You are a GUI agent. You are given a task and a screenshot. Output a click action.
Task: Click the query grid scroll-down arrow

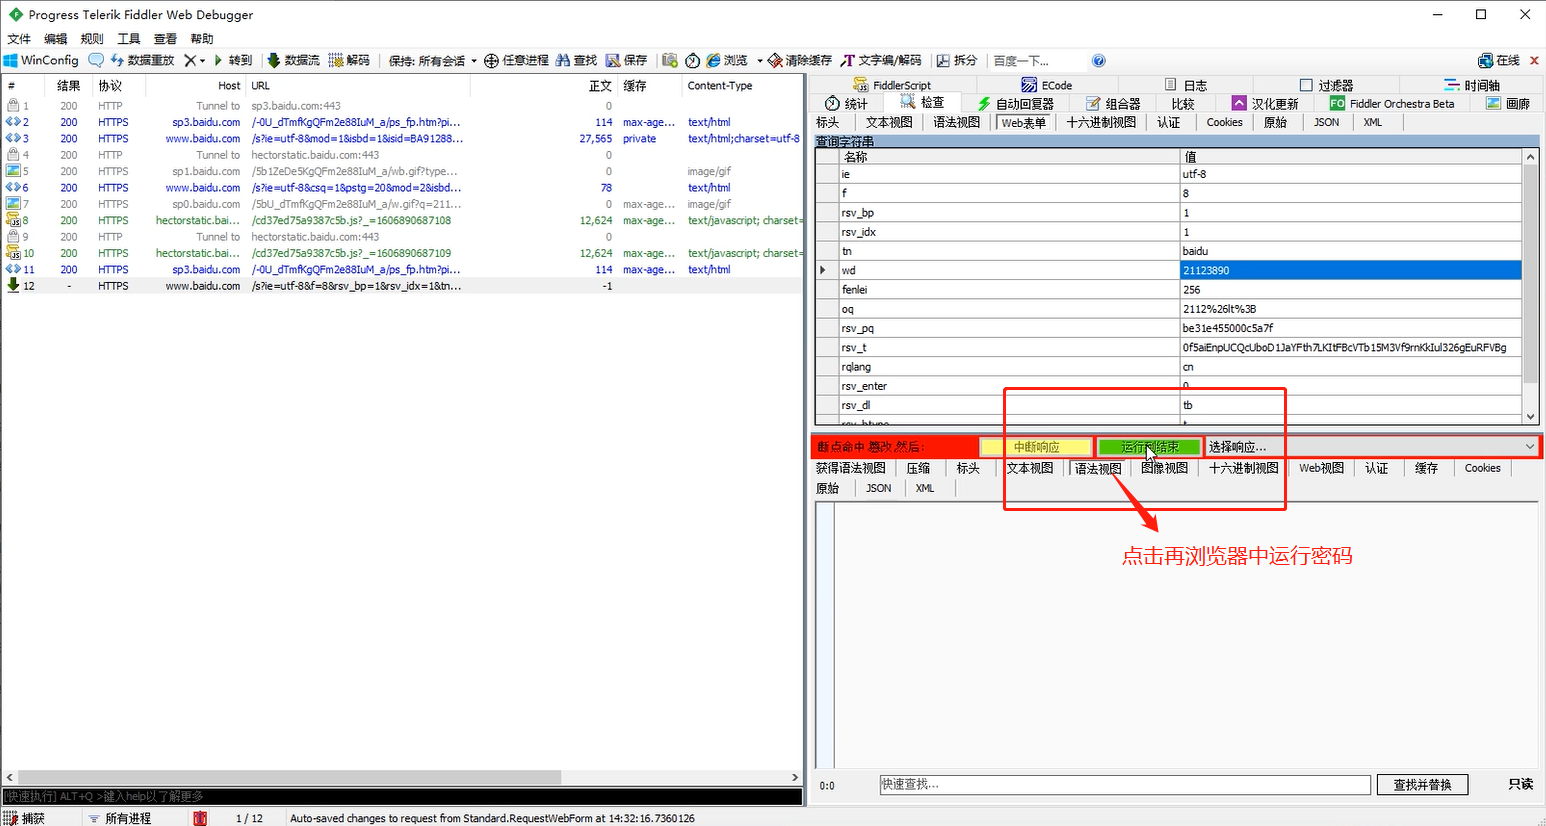(1530, 416)
